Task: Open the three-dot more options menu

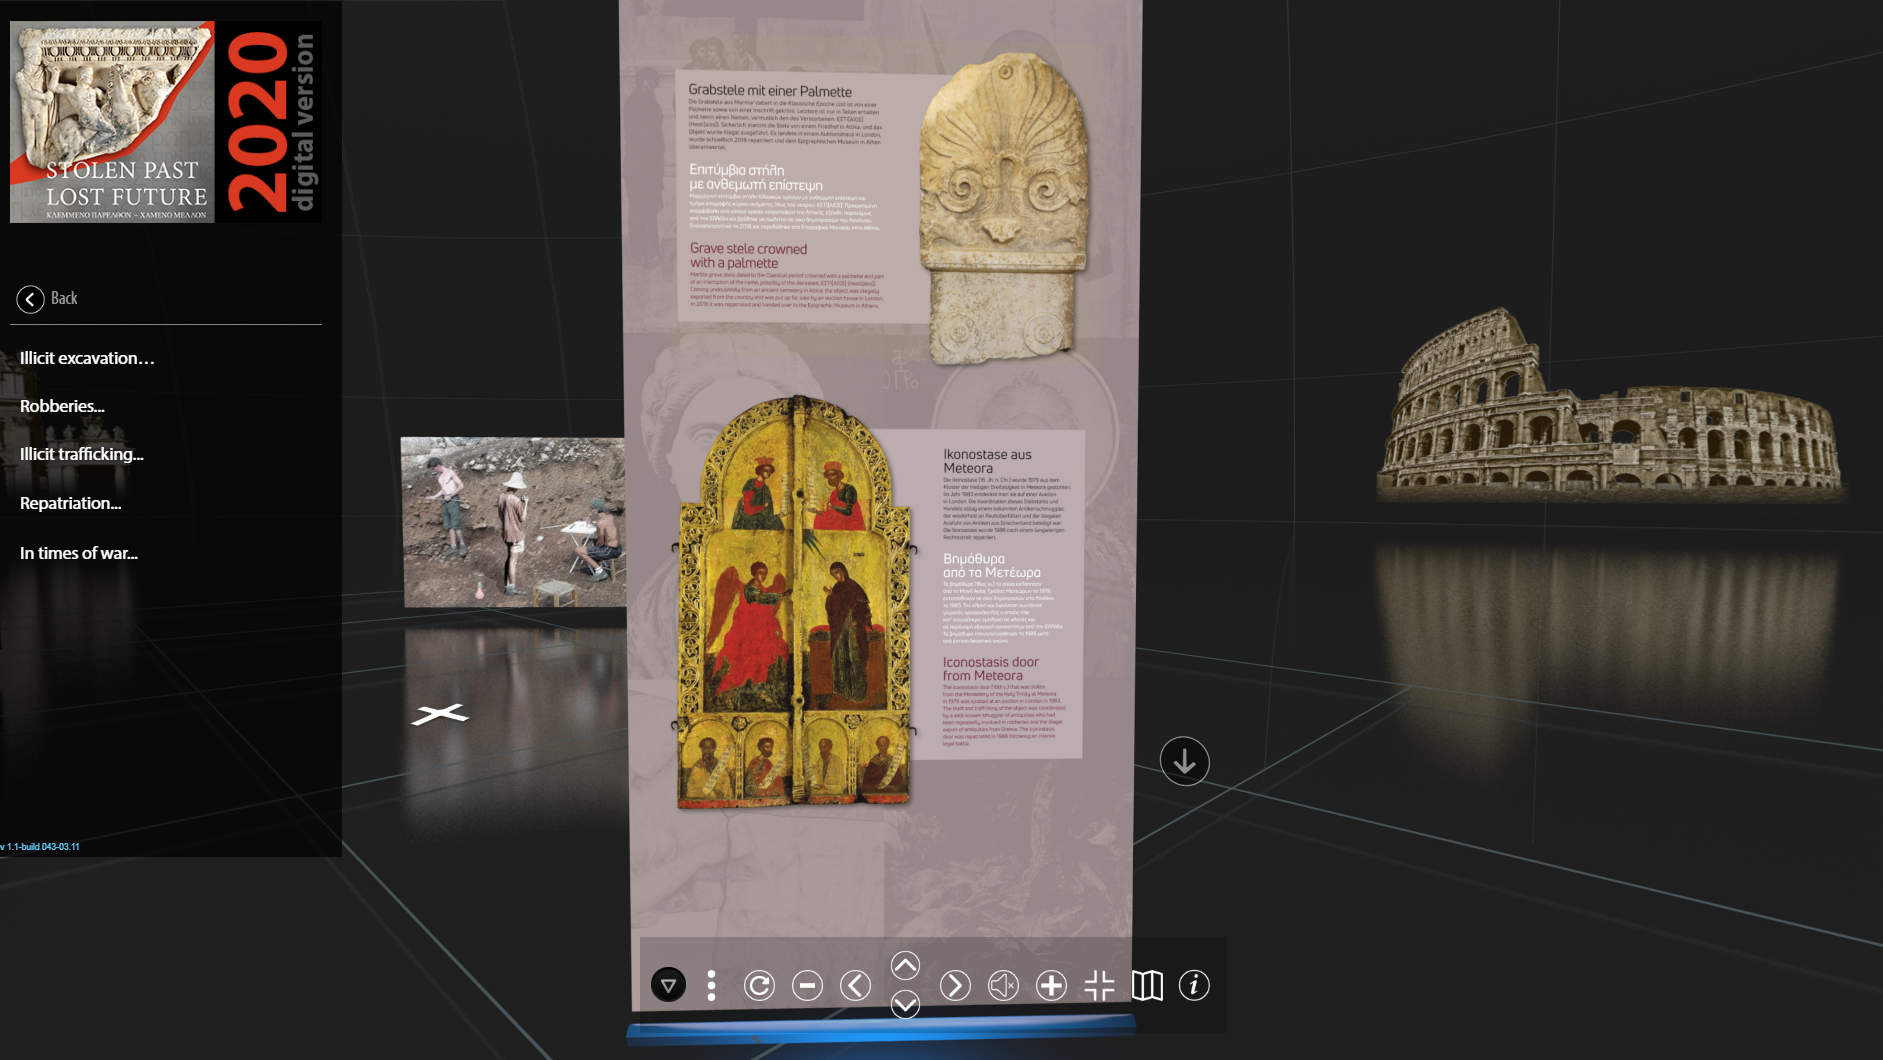Action: [711, 986]
